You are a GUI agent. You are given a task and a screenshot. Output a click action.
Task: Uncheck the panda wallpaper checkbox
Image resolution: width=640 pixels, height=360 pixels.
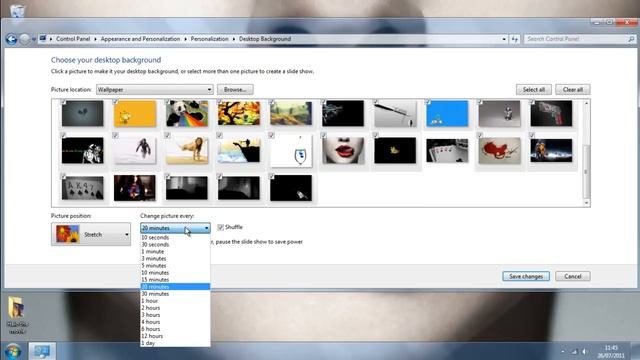coord(167,102)
